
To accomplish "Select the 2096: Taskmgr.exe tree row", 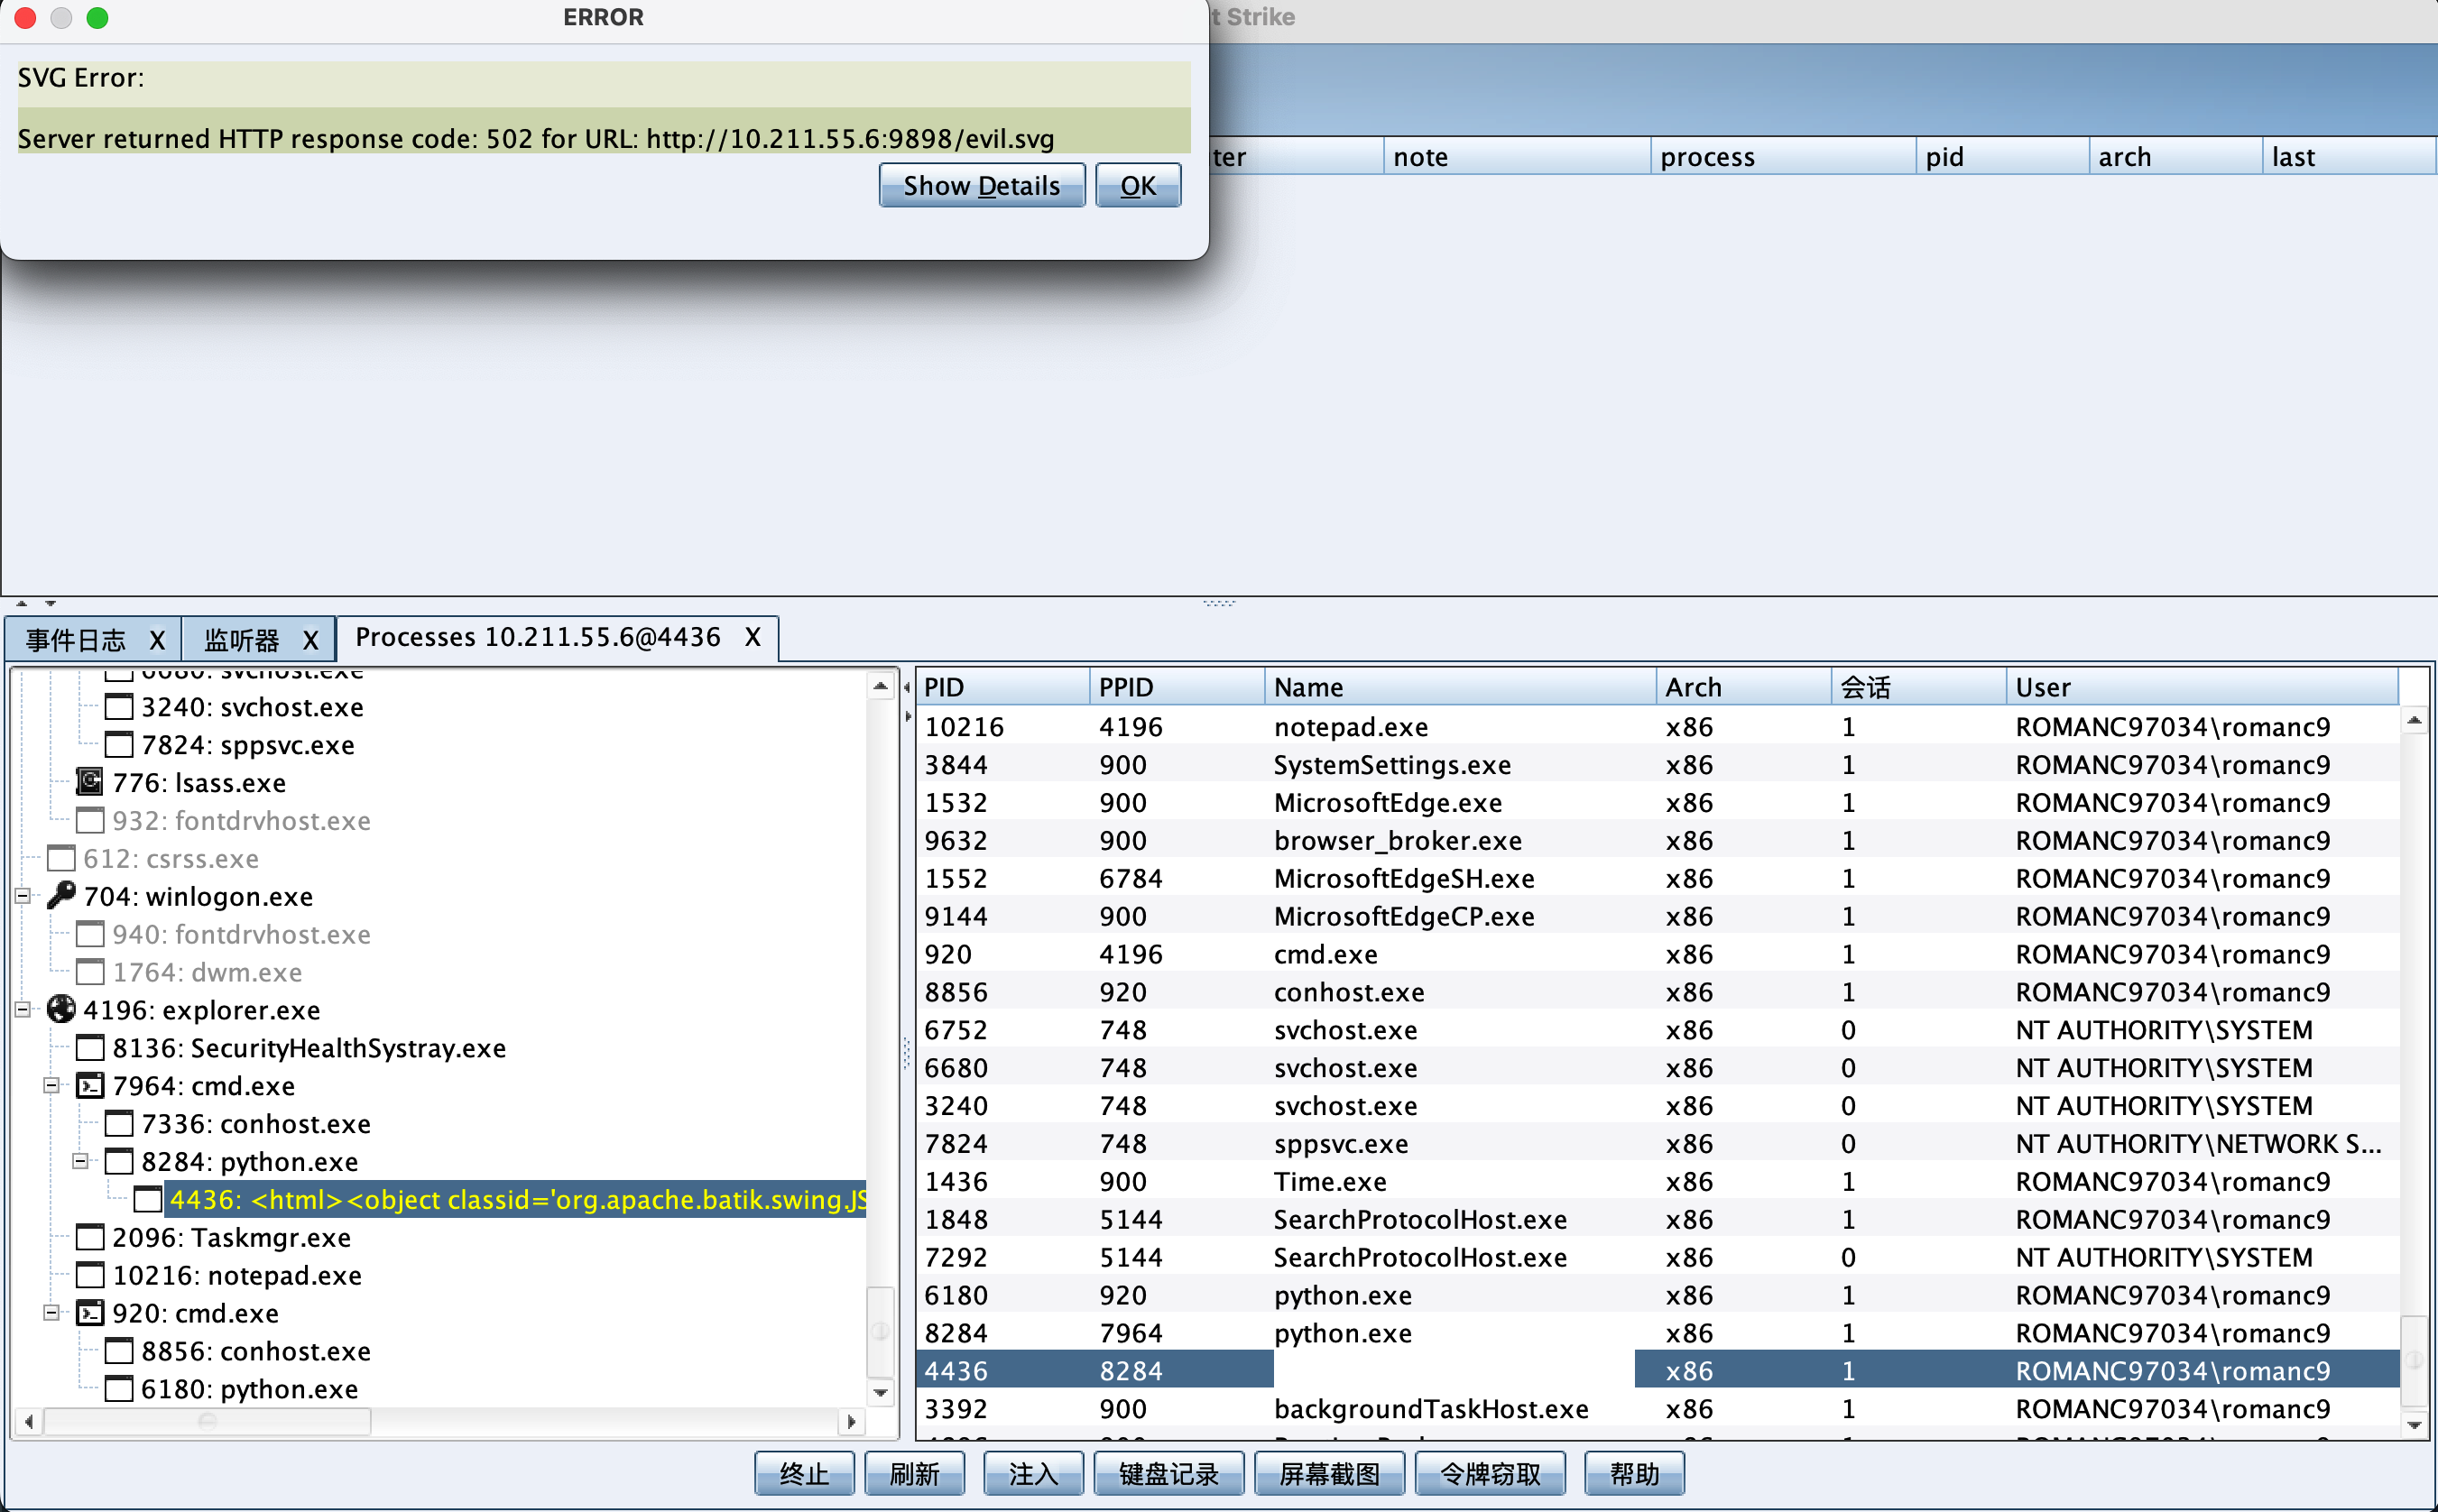I will (231, 1237).
